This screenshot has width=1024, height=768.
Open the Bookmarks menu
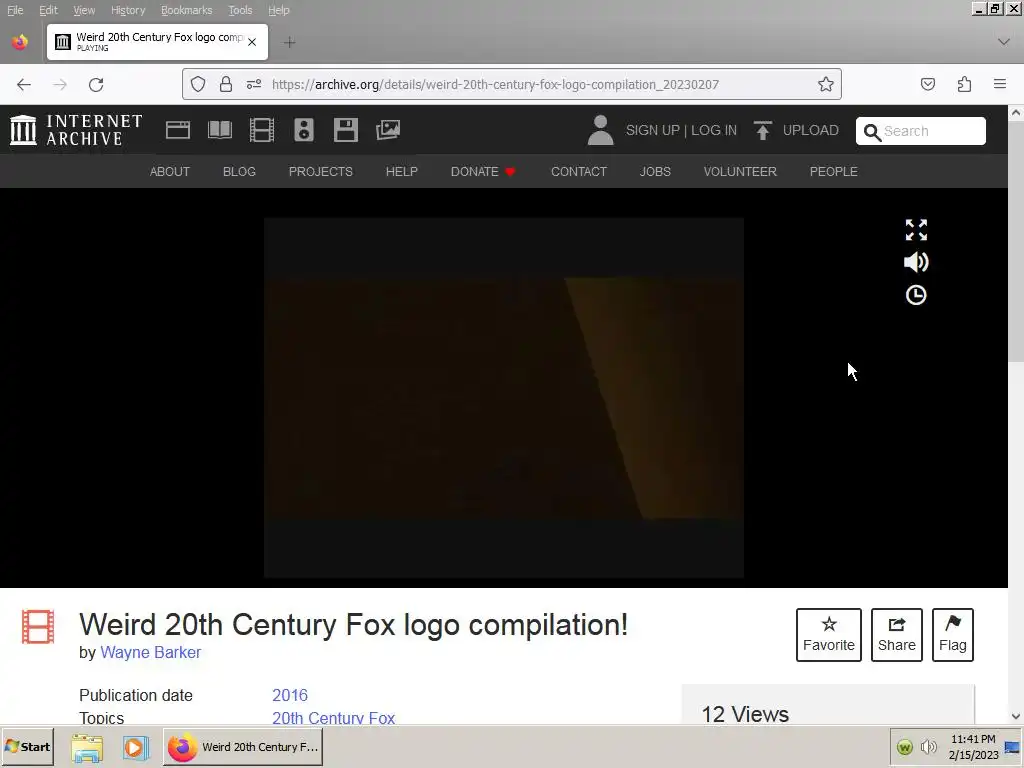187,10
